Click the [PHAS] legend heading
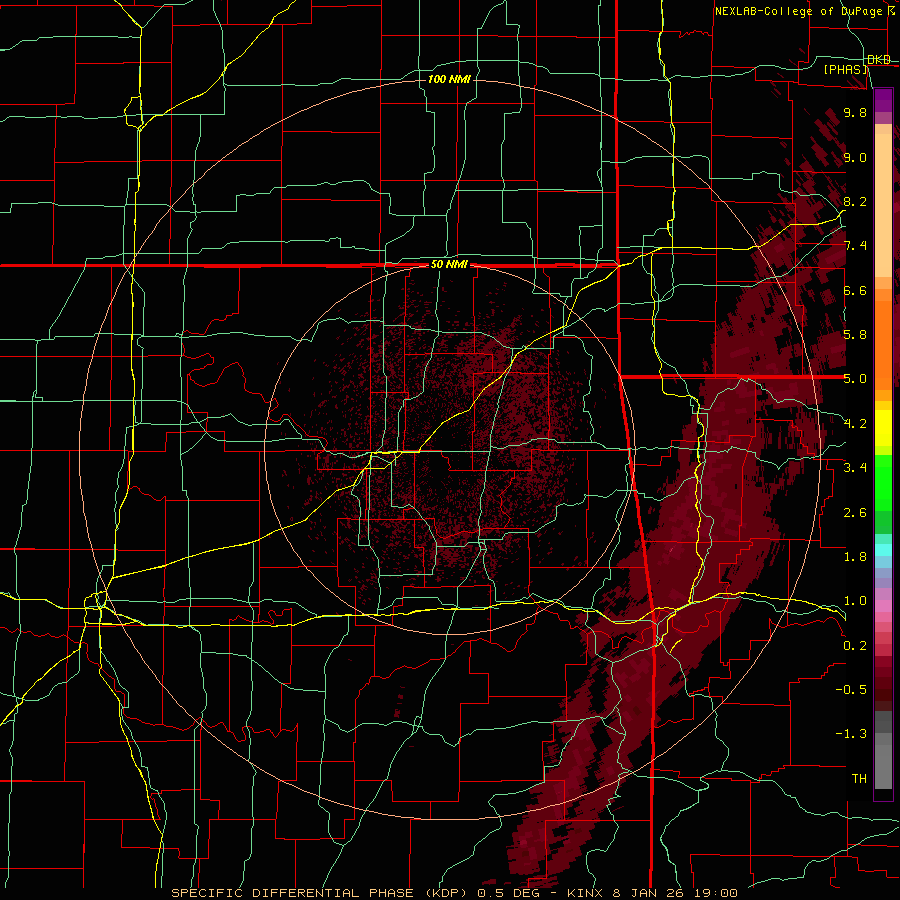The image size is (900, 900). [845, 69]
